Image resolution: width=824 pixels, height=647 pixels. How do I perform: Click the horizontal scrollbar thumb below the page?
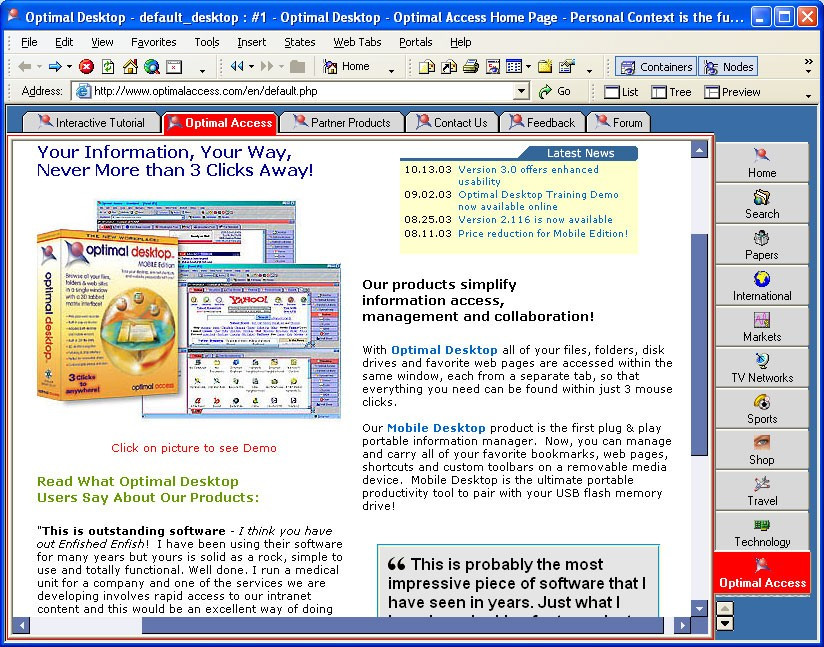click(403, 625)
